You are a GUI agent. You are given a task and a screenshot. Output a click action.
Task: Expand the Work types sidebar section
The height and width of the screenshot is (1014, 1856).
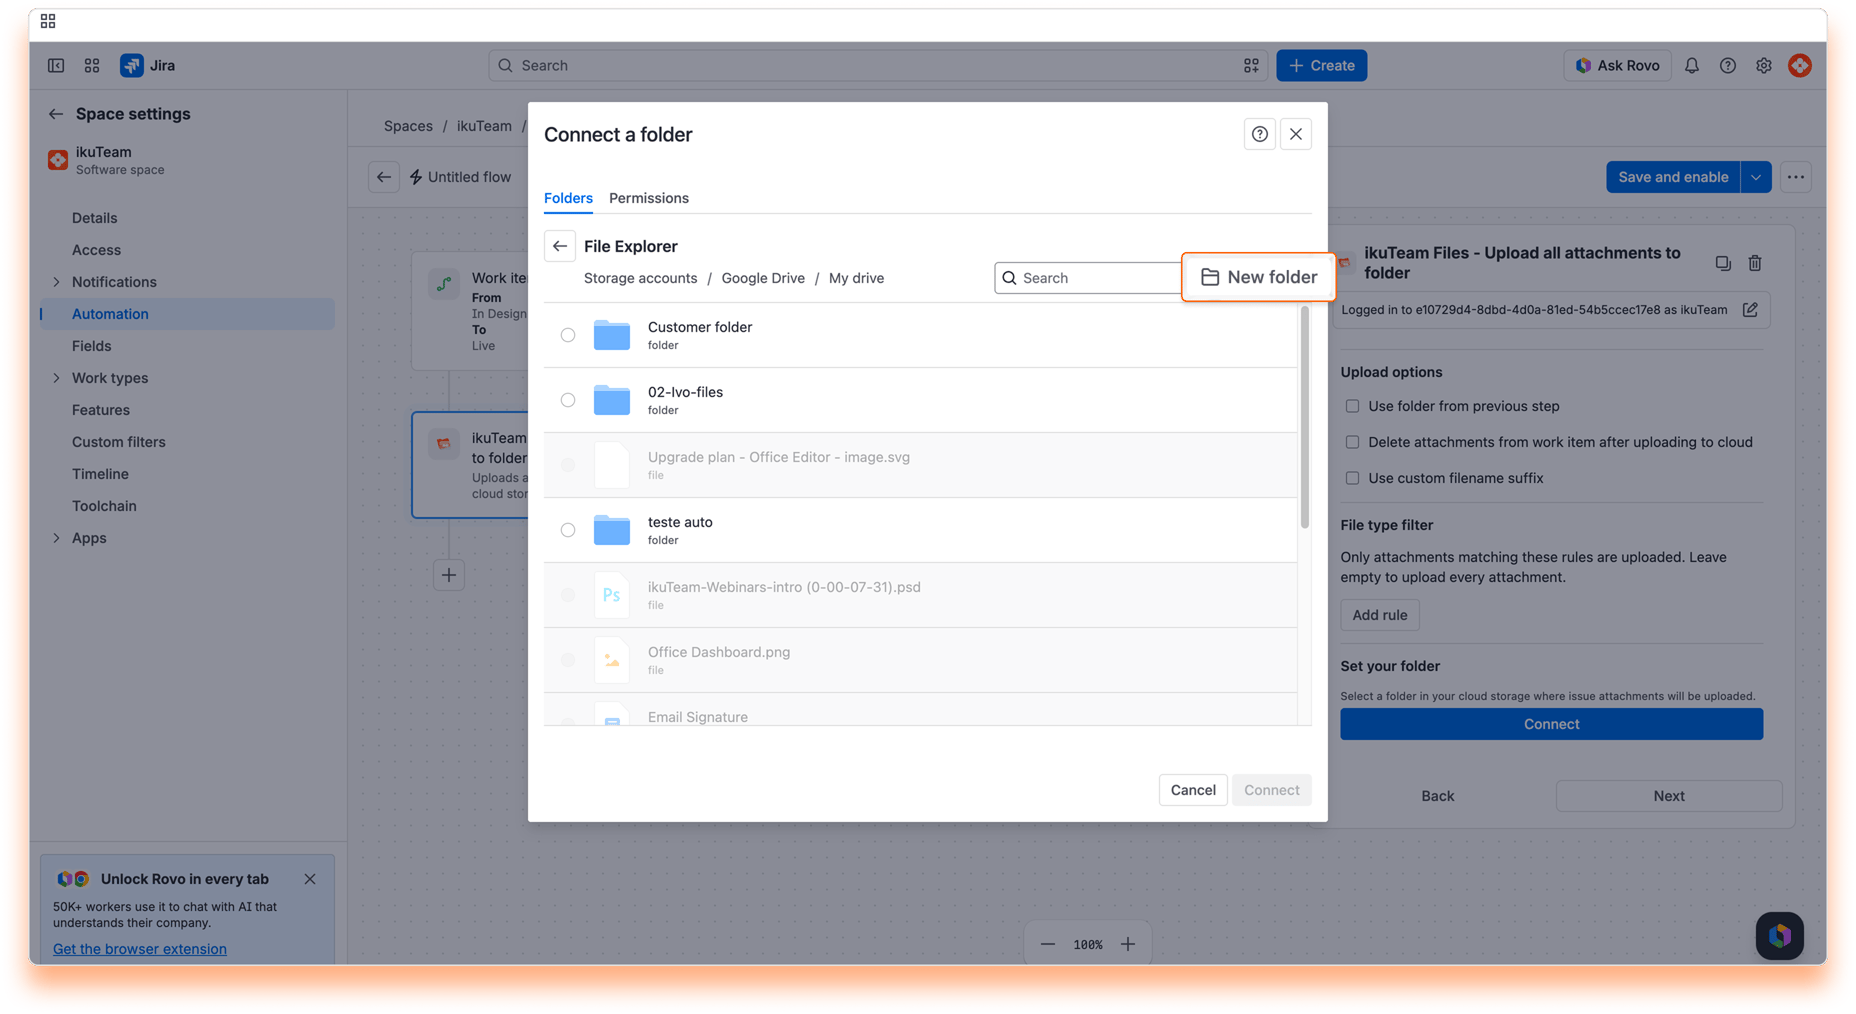pos(56,378)
